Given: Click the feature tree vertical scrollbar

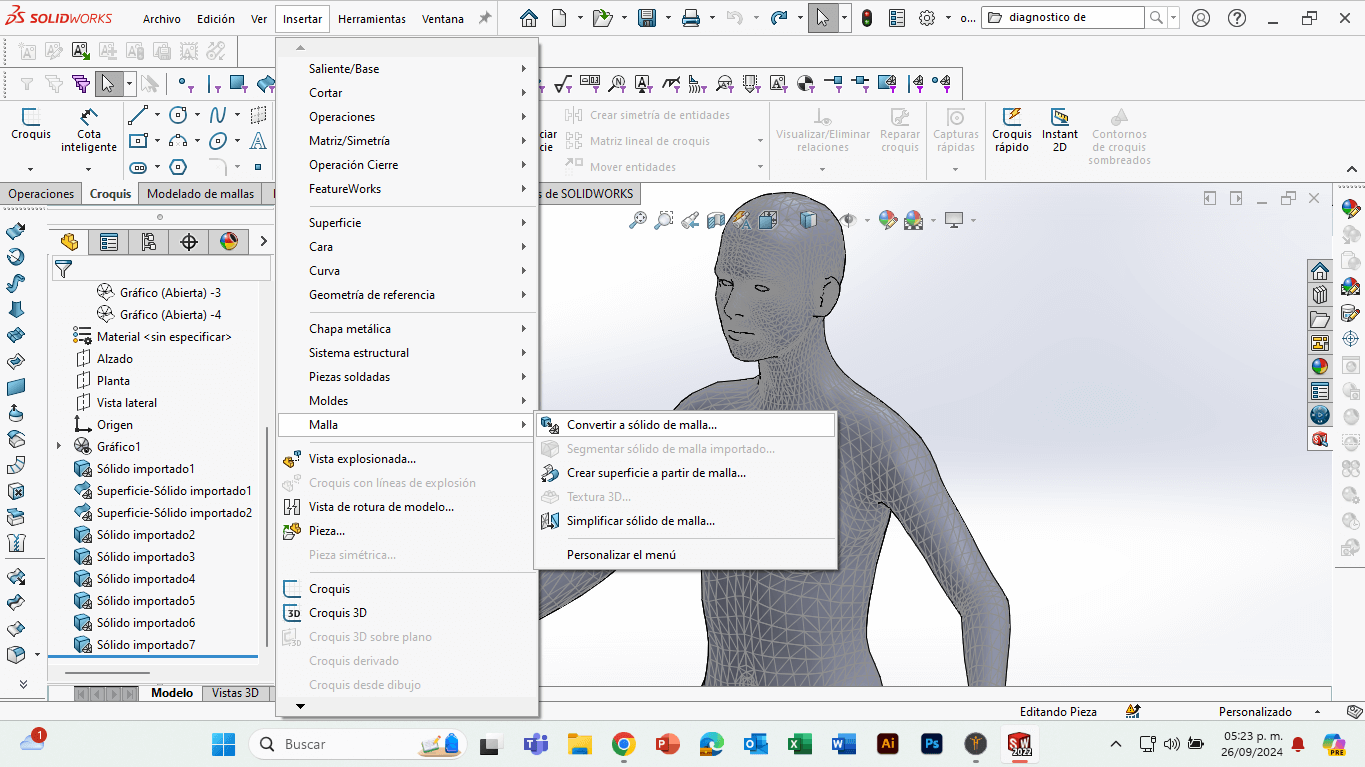Looking at the screenshot, I should pyautogui.click(x=266, y=537).
